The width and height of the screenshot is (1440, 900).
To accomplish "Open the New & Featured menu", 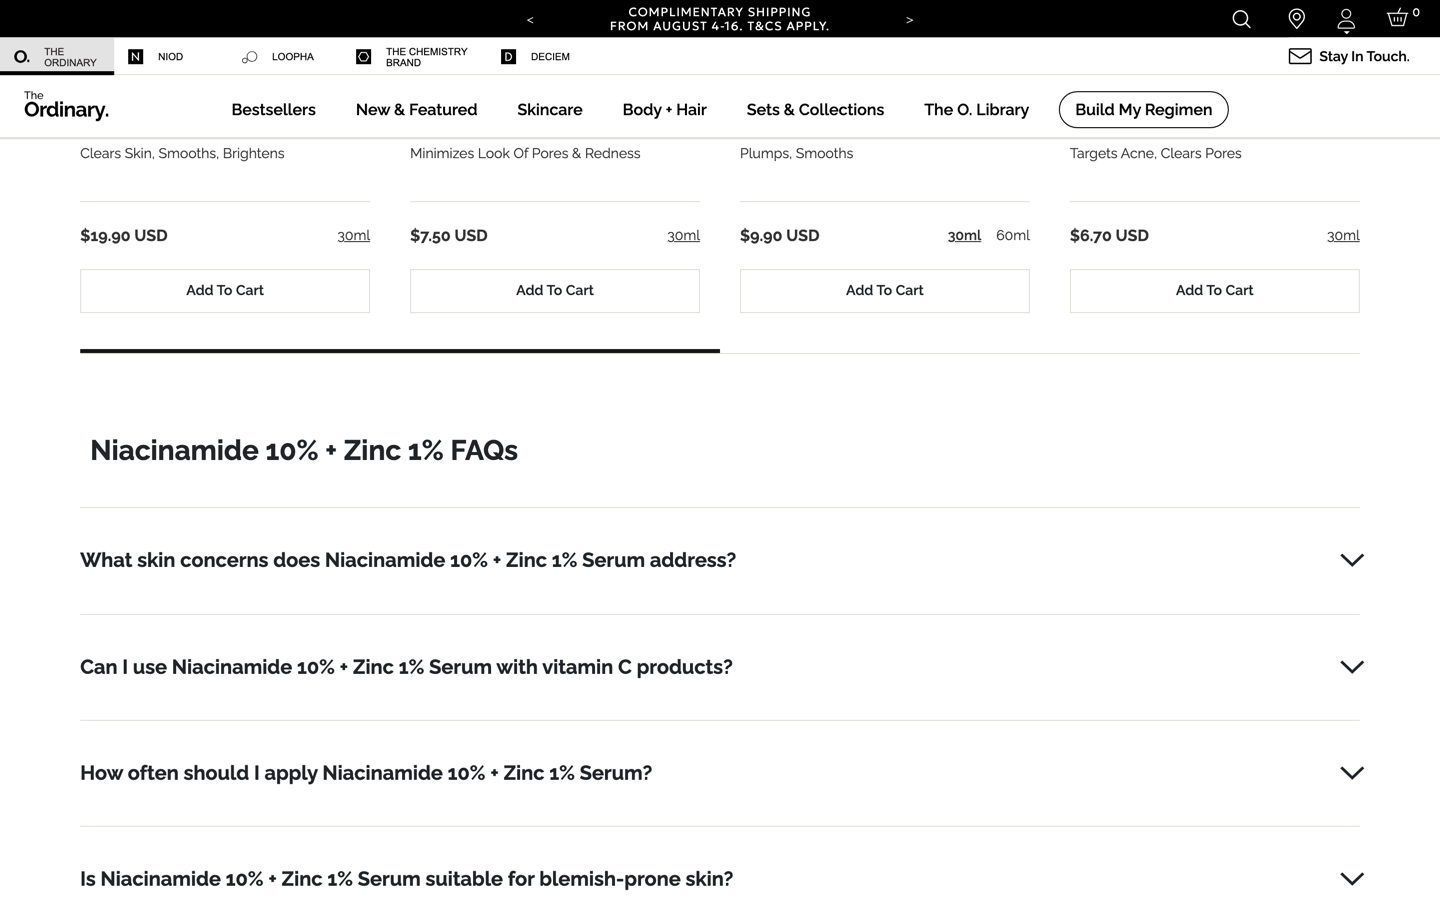I will click(x=416, y=110).
